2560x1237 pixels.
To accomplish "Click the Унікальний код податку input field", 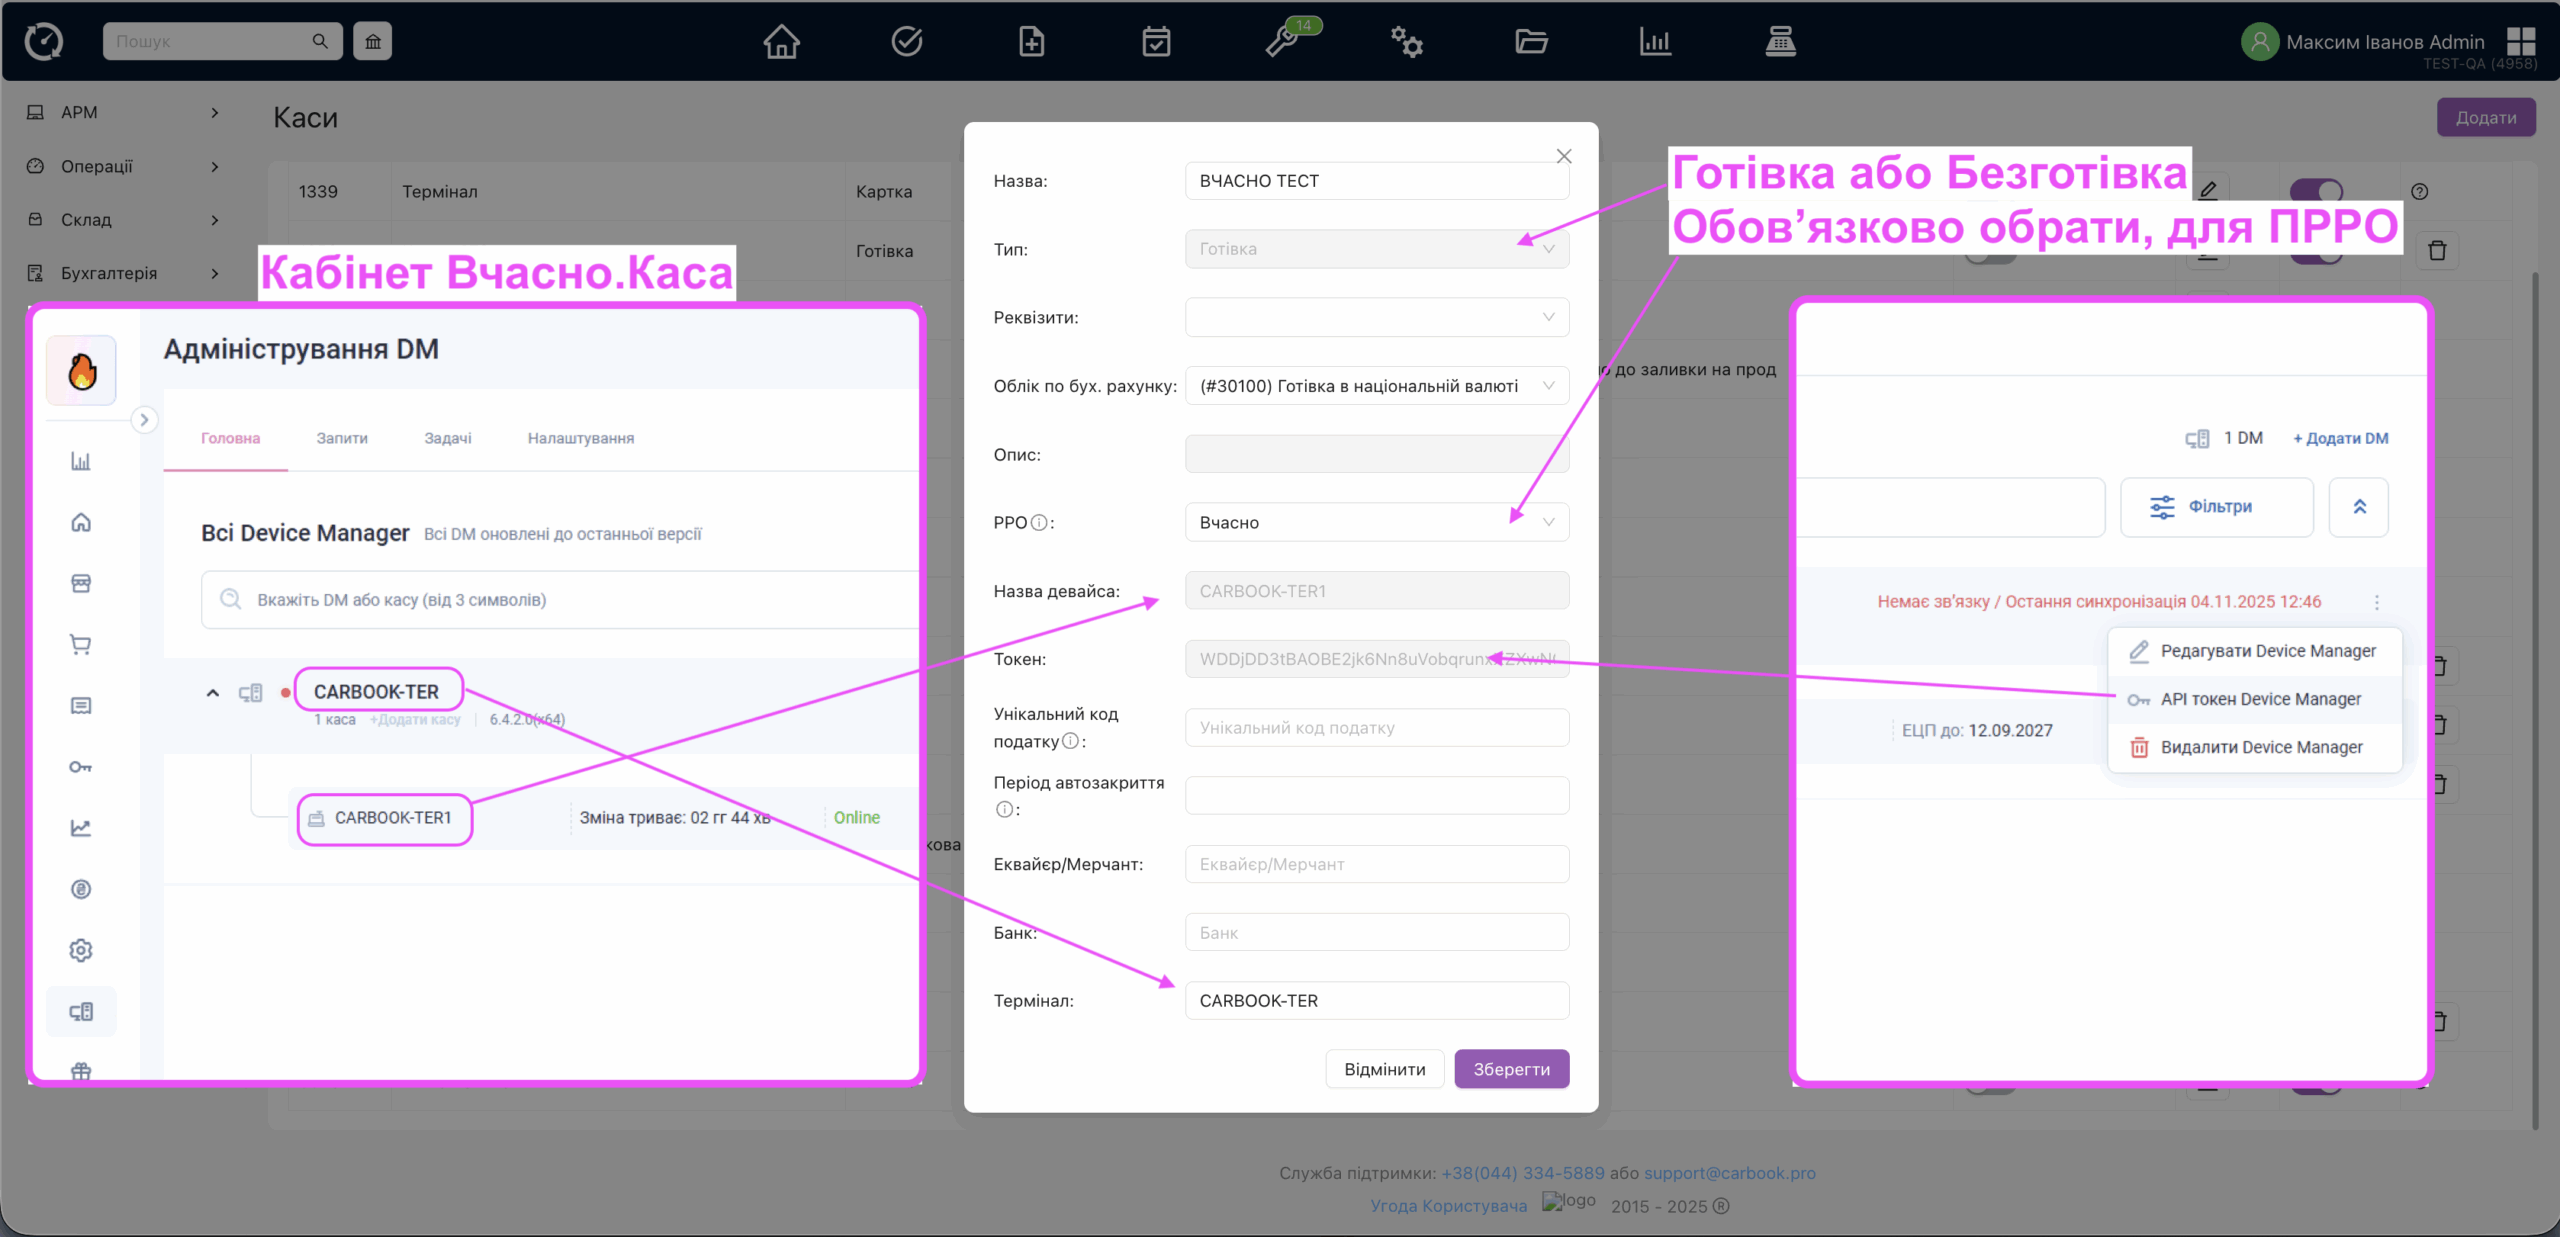I will 1376,728.
